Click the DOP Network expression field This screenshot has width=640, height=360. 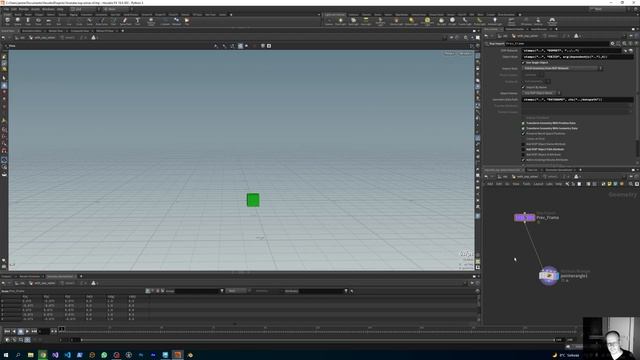(x=572, y=51)
